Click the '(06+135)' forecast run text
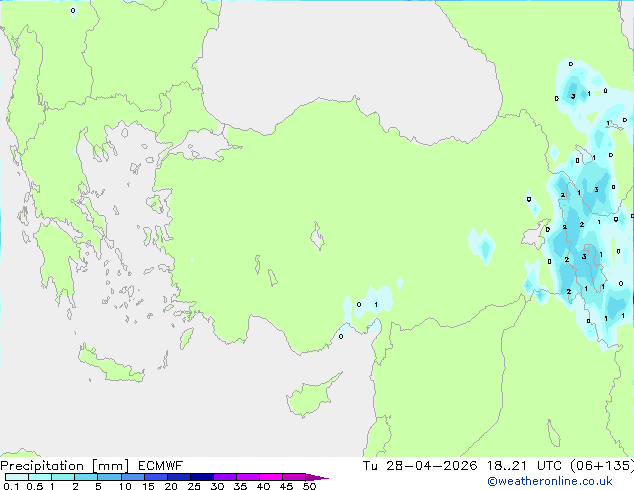This screenshot has height=490, width=634. 602,466
